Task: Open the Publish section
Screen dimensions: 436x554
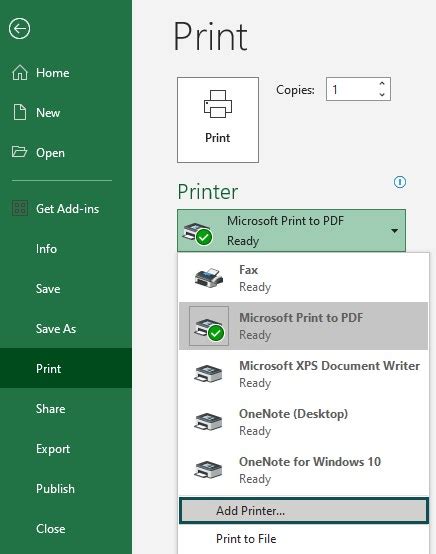Action: pyautogui.click(x=66, y=488)
